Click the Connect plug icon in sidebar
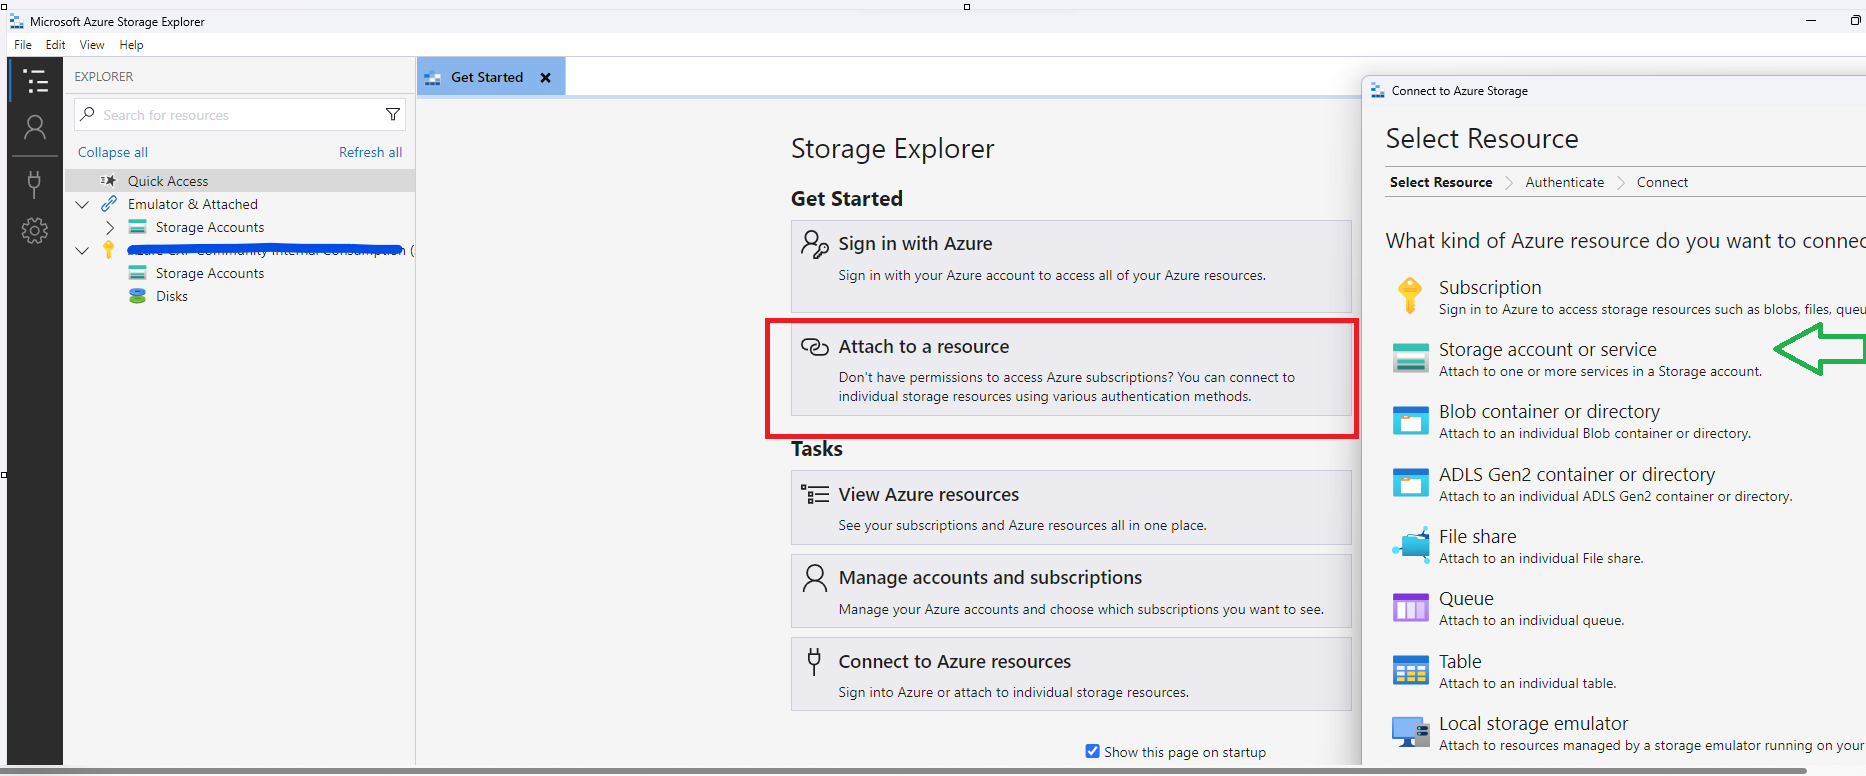This screenshot has height=776, width=1866. [35, 184]
